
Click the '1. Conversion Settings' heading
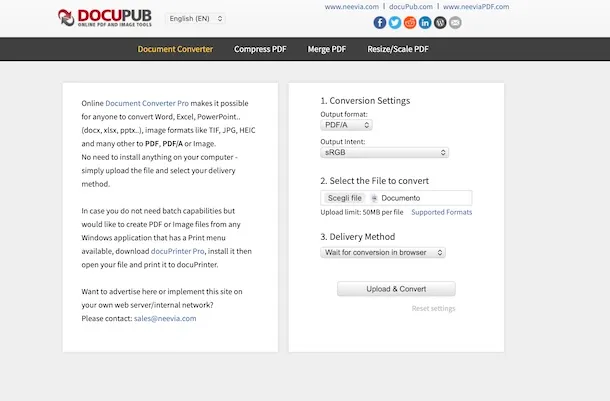click(x=365, y=101)
